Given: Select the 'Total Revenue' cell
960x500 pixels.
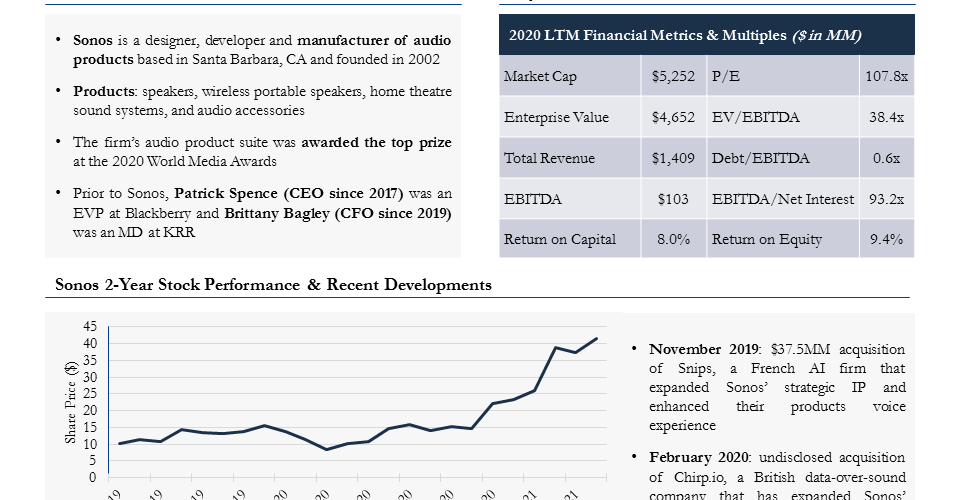Looking at the screenshot, I should pos(570,158).
